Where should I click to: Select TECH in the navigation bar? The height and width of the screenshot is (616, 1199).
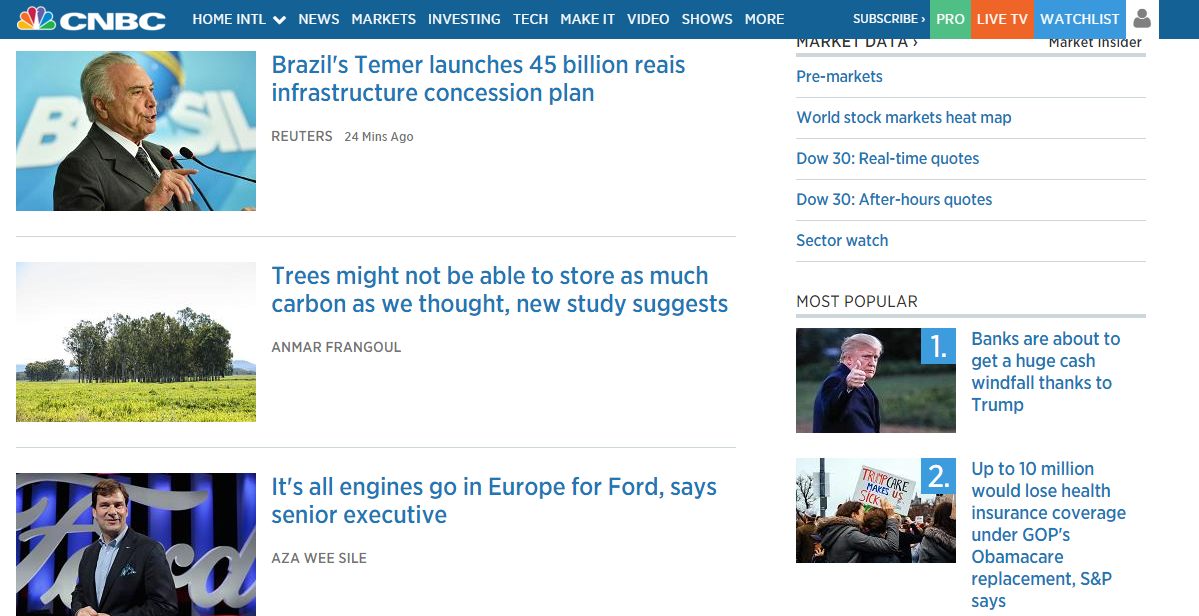point(530,19)
